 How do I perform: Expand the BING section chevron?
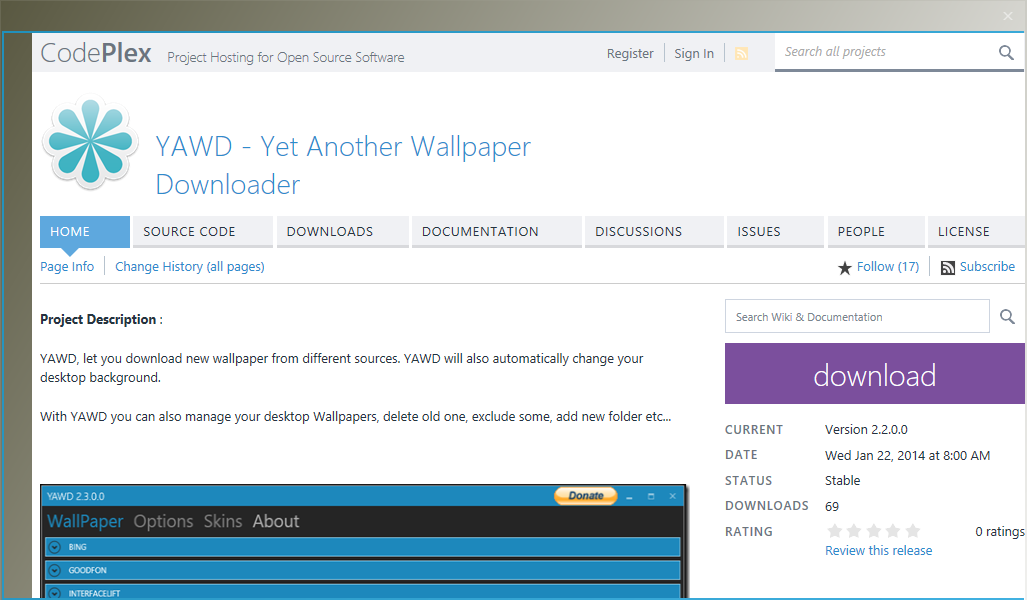coord(55,547)
